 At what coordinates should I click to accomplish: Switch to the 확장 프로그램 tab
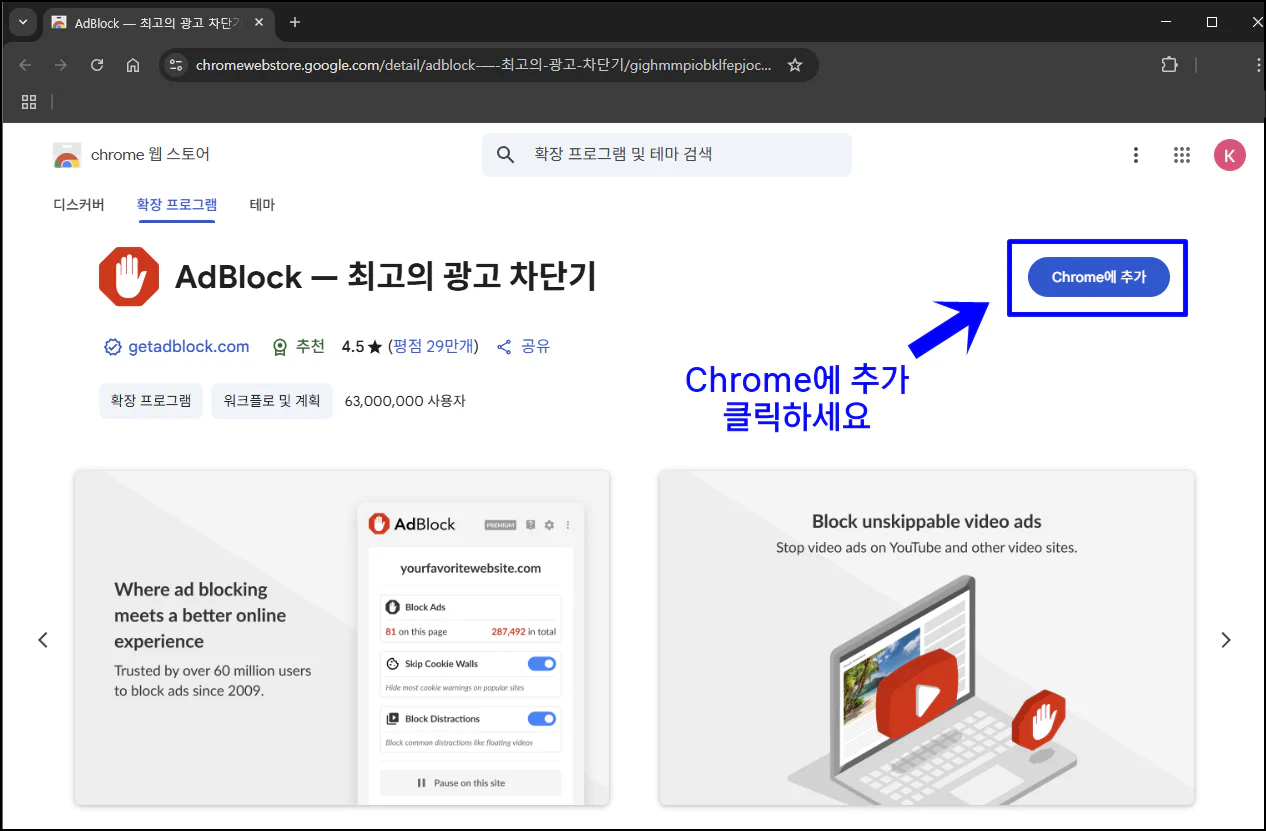[177, 205]
